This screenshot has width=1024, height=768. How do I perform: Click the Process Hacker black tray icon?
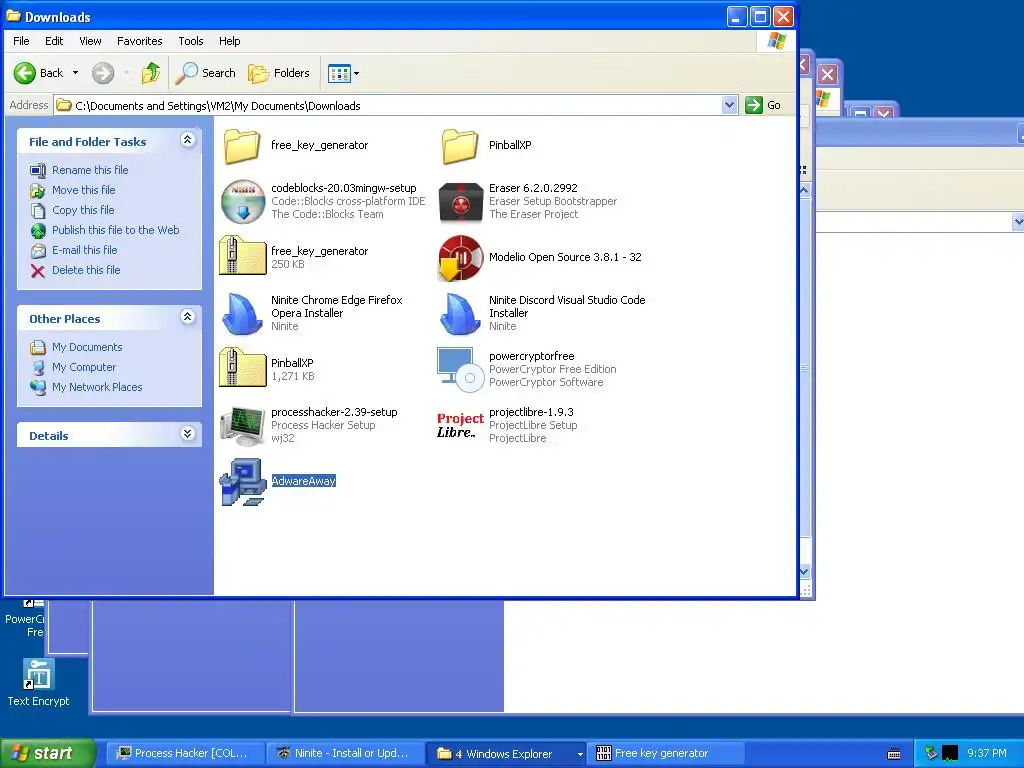[950, 754]
